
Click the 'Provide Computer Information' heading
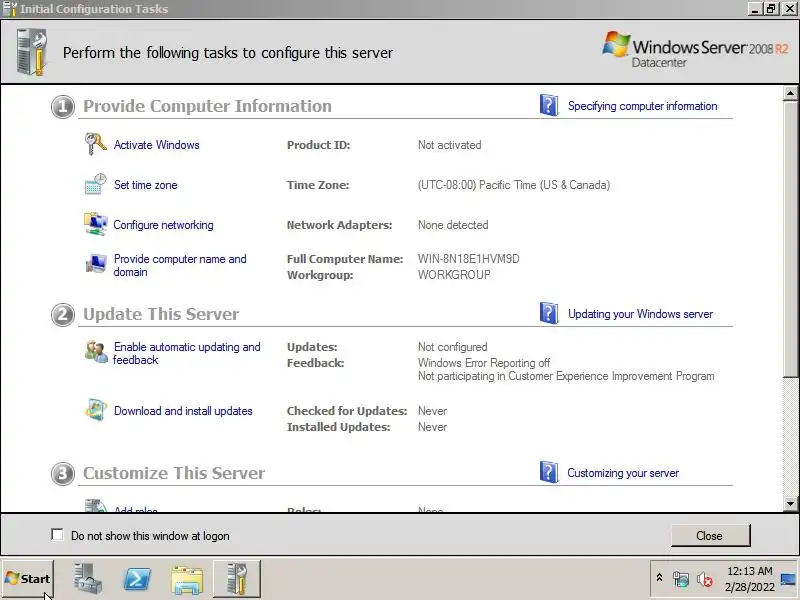pyautogui.click(x=207, y=106)
